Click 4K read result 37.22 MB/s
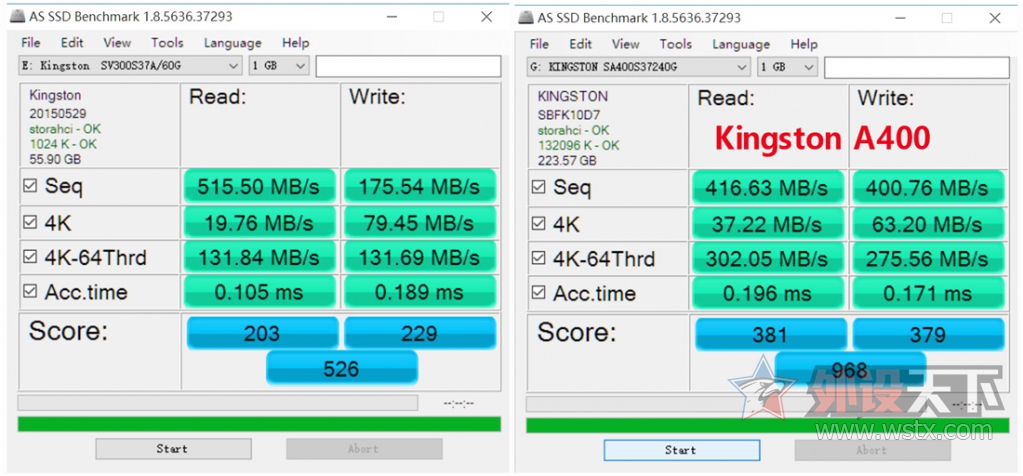The image size is (1023, 476). coord(768,224)
